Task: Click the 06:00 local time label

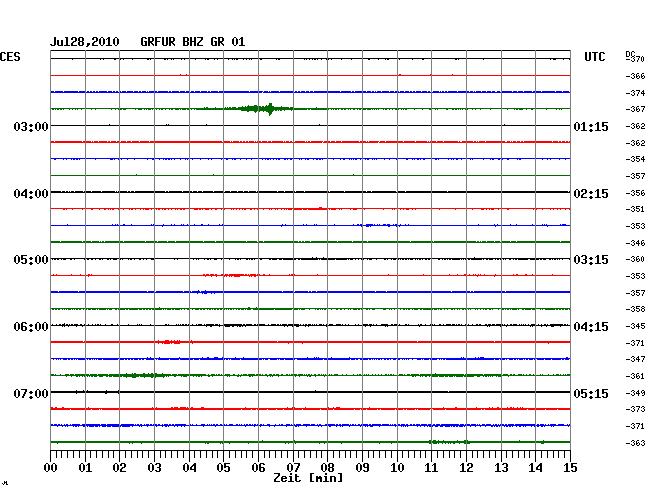Action: coord(31,327)
